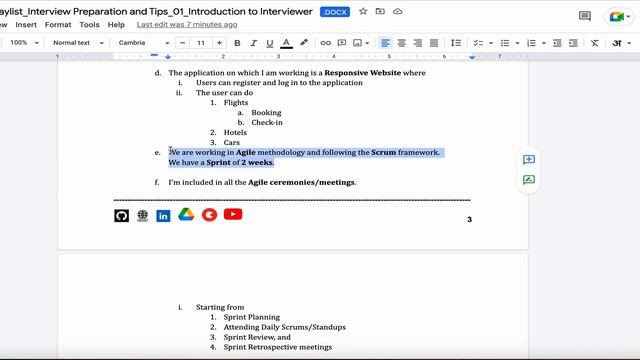Click the font size field showing 11

[201, 43]
